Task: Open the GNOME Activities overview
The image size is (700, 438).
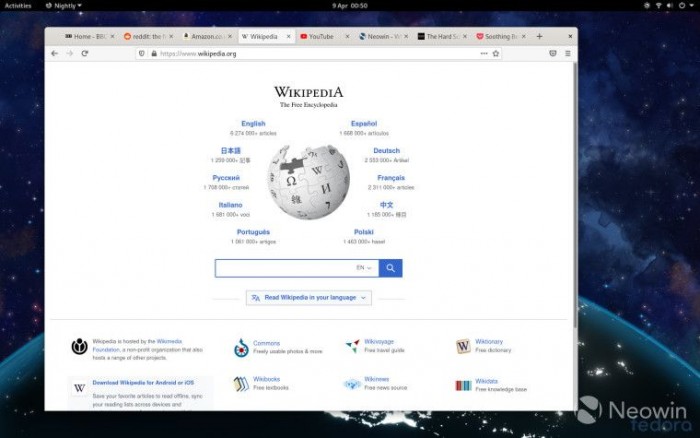Action: pyautogui.click(x=18, y=5)
